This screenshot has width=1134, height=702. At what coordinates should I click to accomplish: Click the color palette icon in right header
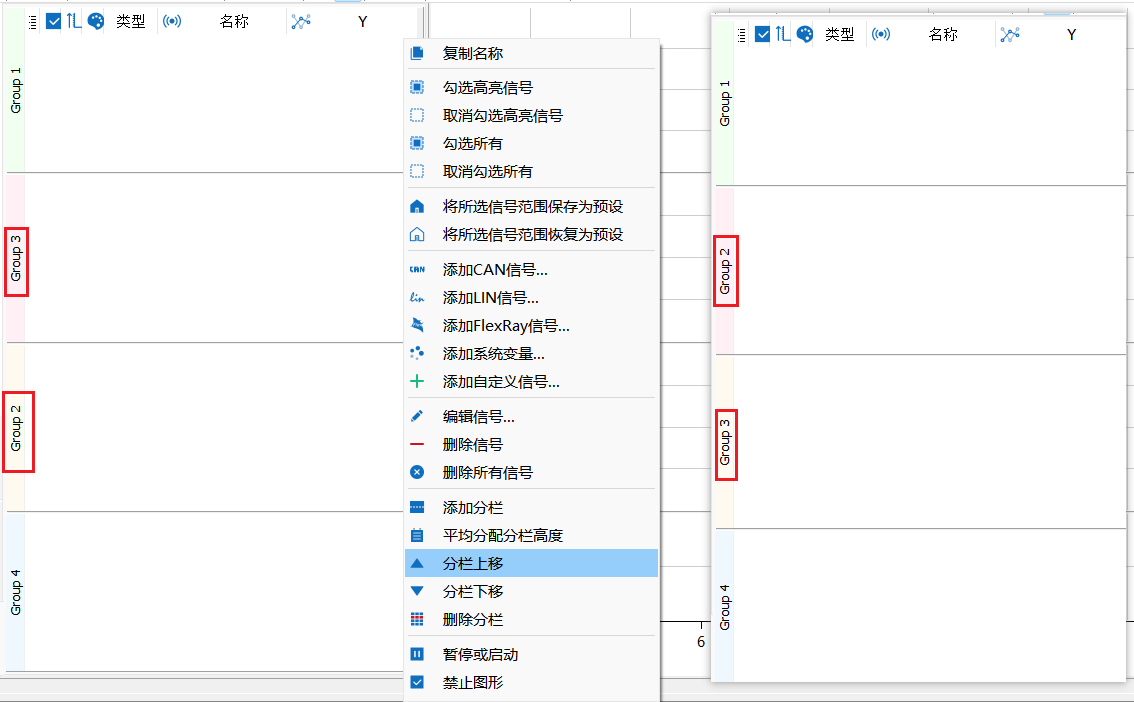pos(805,34)
